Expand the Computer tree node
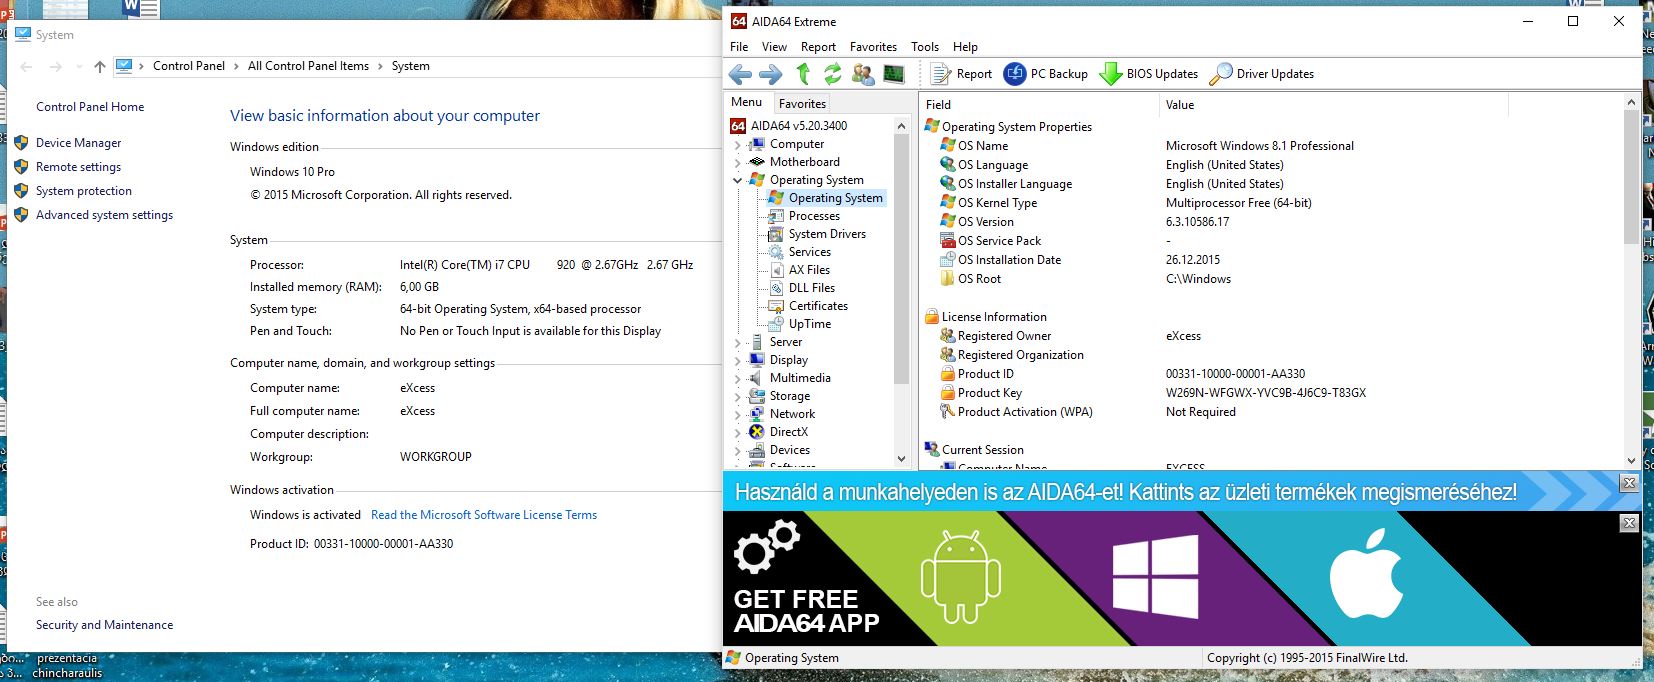Image resolution: width=1654 pixels, height=682 pixels. 738,145
